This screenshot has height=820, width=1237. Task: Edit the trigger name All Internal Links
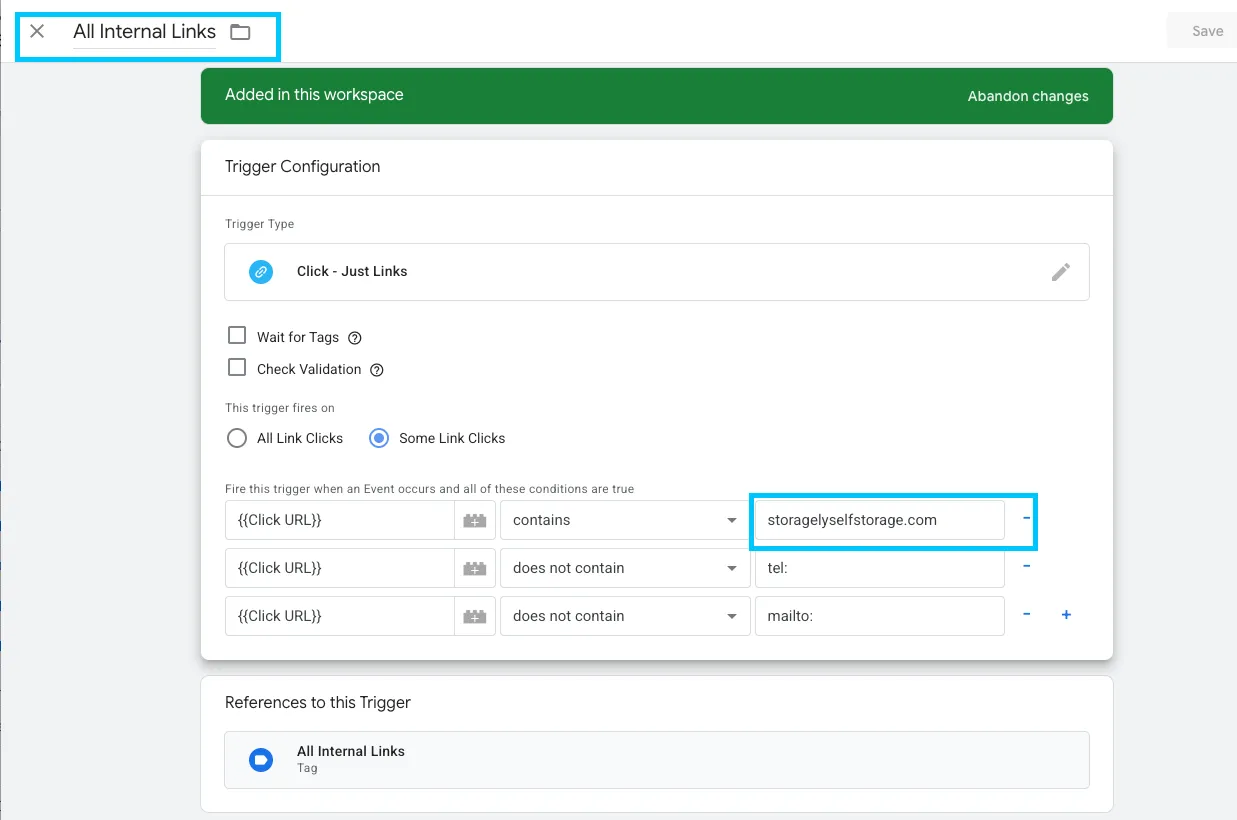click(x=144, y=32)
